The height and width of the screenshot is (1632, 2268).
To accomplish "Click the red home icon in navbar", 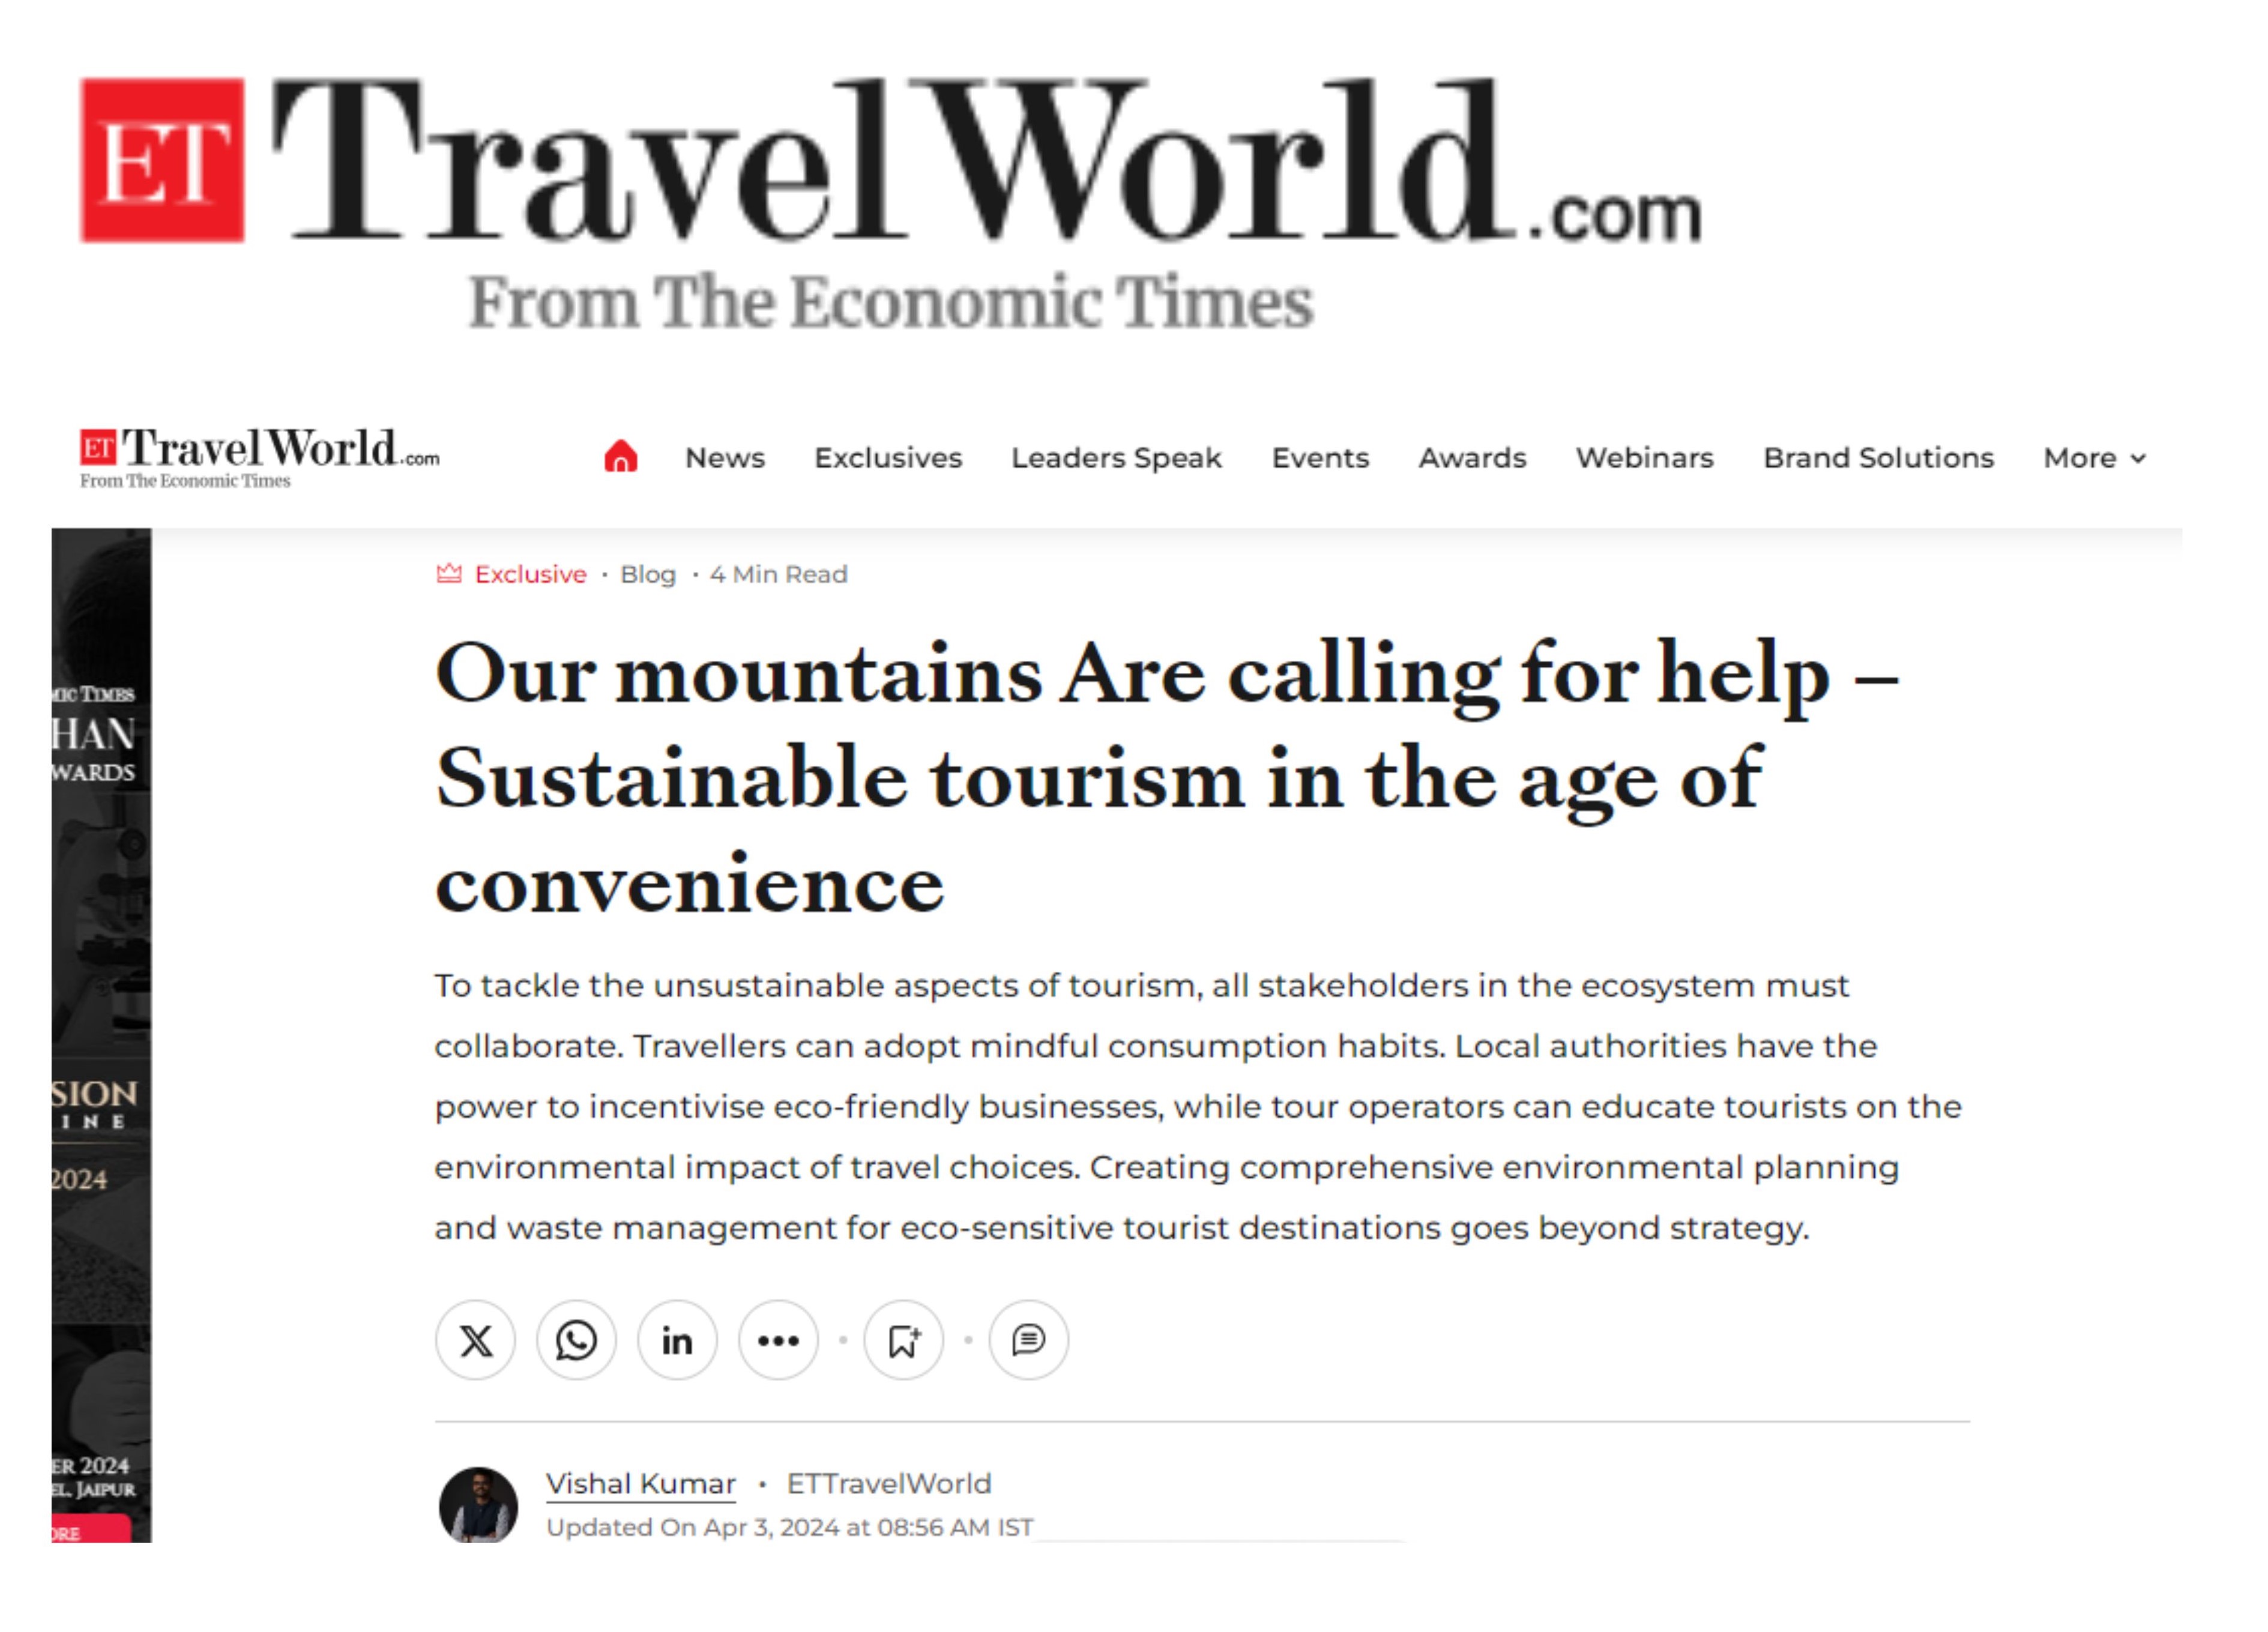I will [x=621, y=457].
